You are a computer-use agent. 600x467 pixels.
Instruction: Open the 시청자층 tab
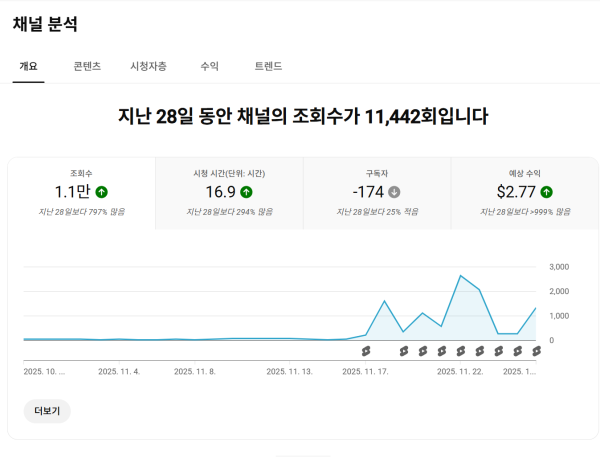[148, 67]
